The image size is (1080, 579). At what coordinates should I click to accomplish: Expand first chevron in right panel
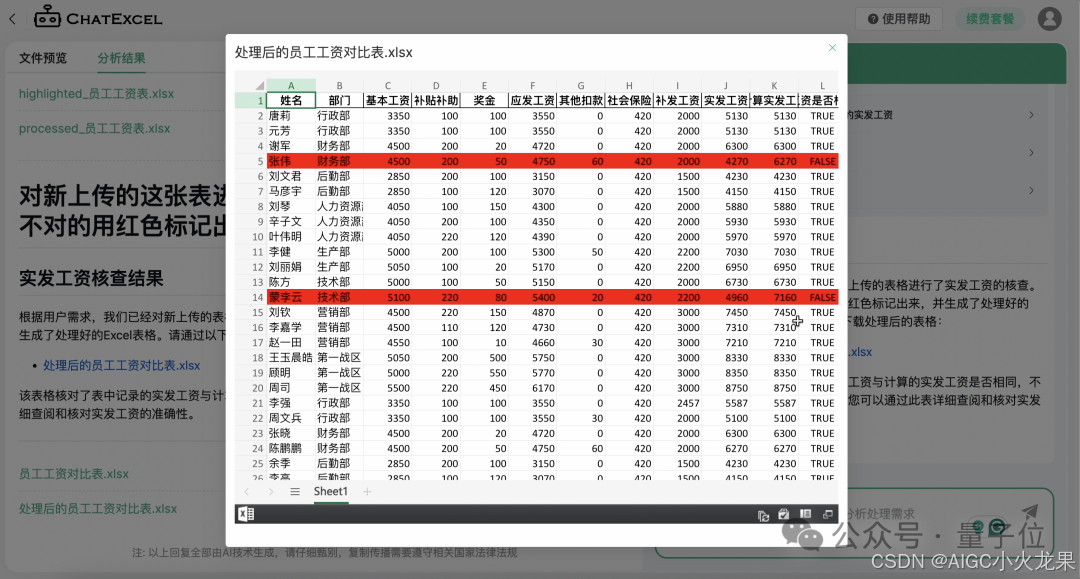pos(1031,115)
